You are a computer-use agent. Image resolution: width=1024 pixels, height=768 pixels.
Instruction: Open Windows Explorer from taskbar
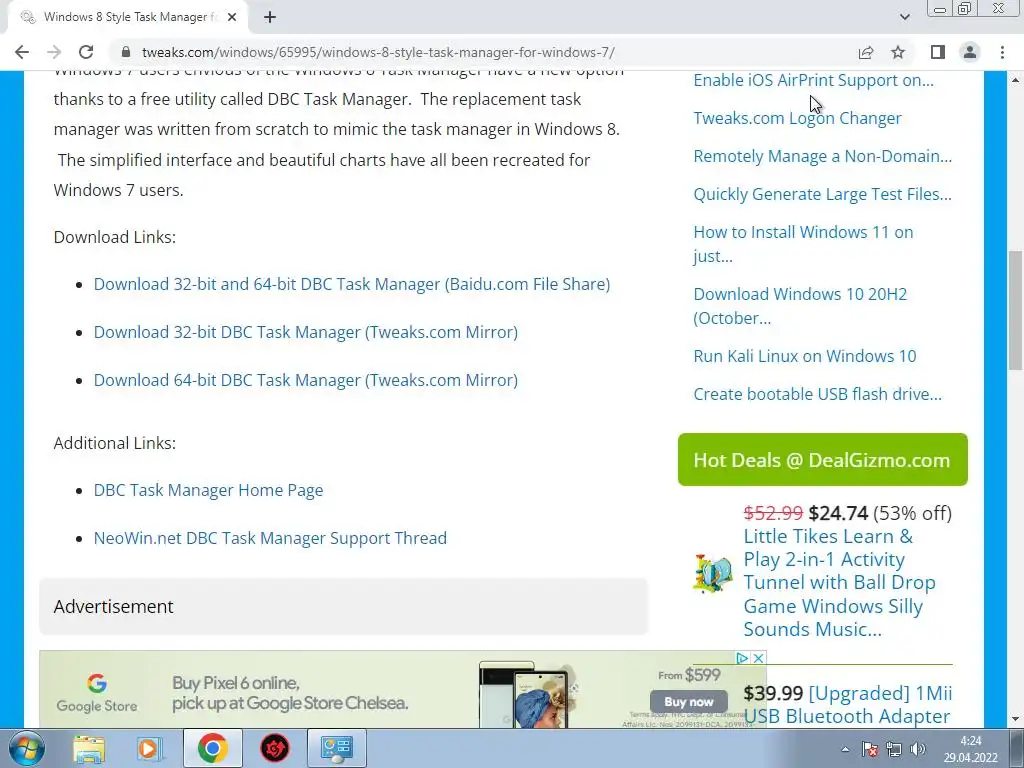[x=89, y=748]
